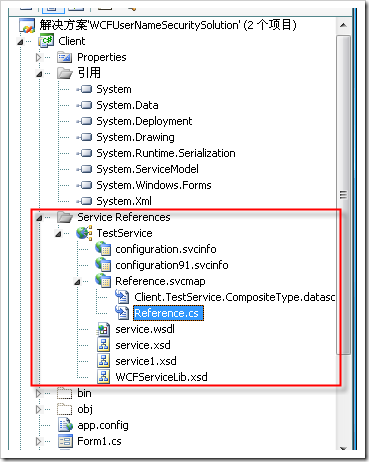Screen dimensions: 369x462
Task: Select the Client project label
Action: tap(72, 41)
